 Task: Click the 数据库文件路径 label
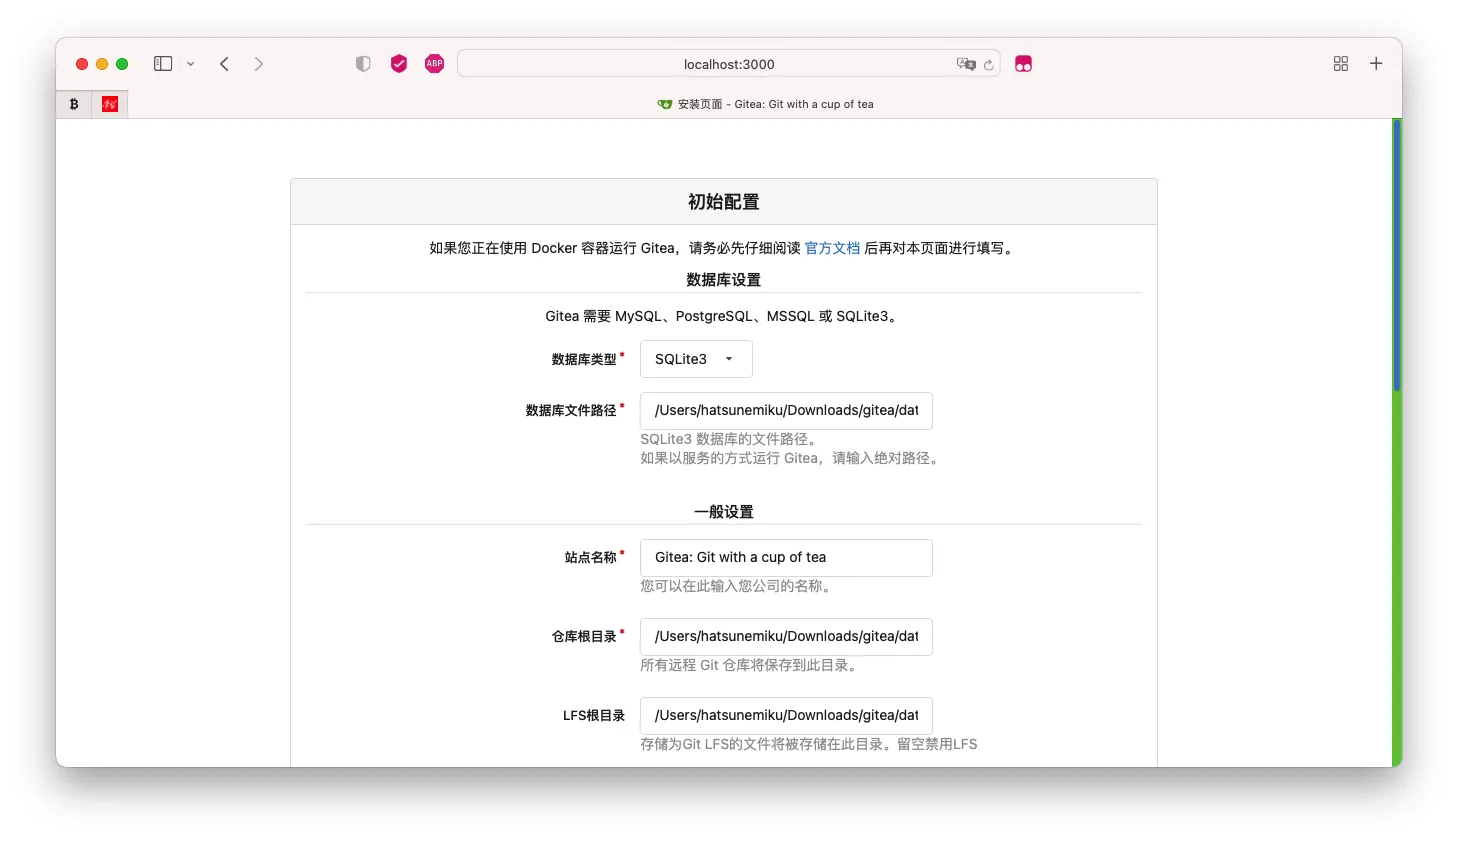click(x=571, y=410)
